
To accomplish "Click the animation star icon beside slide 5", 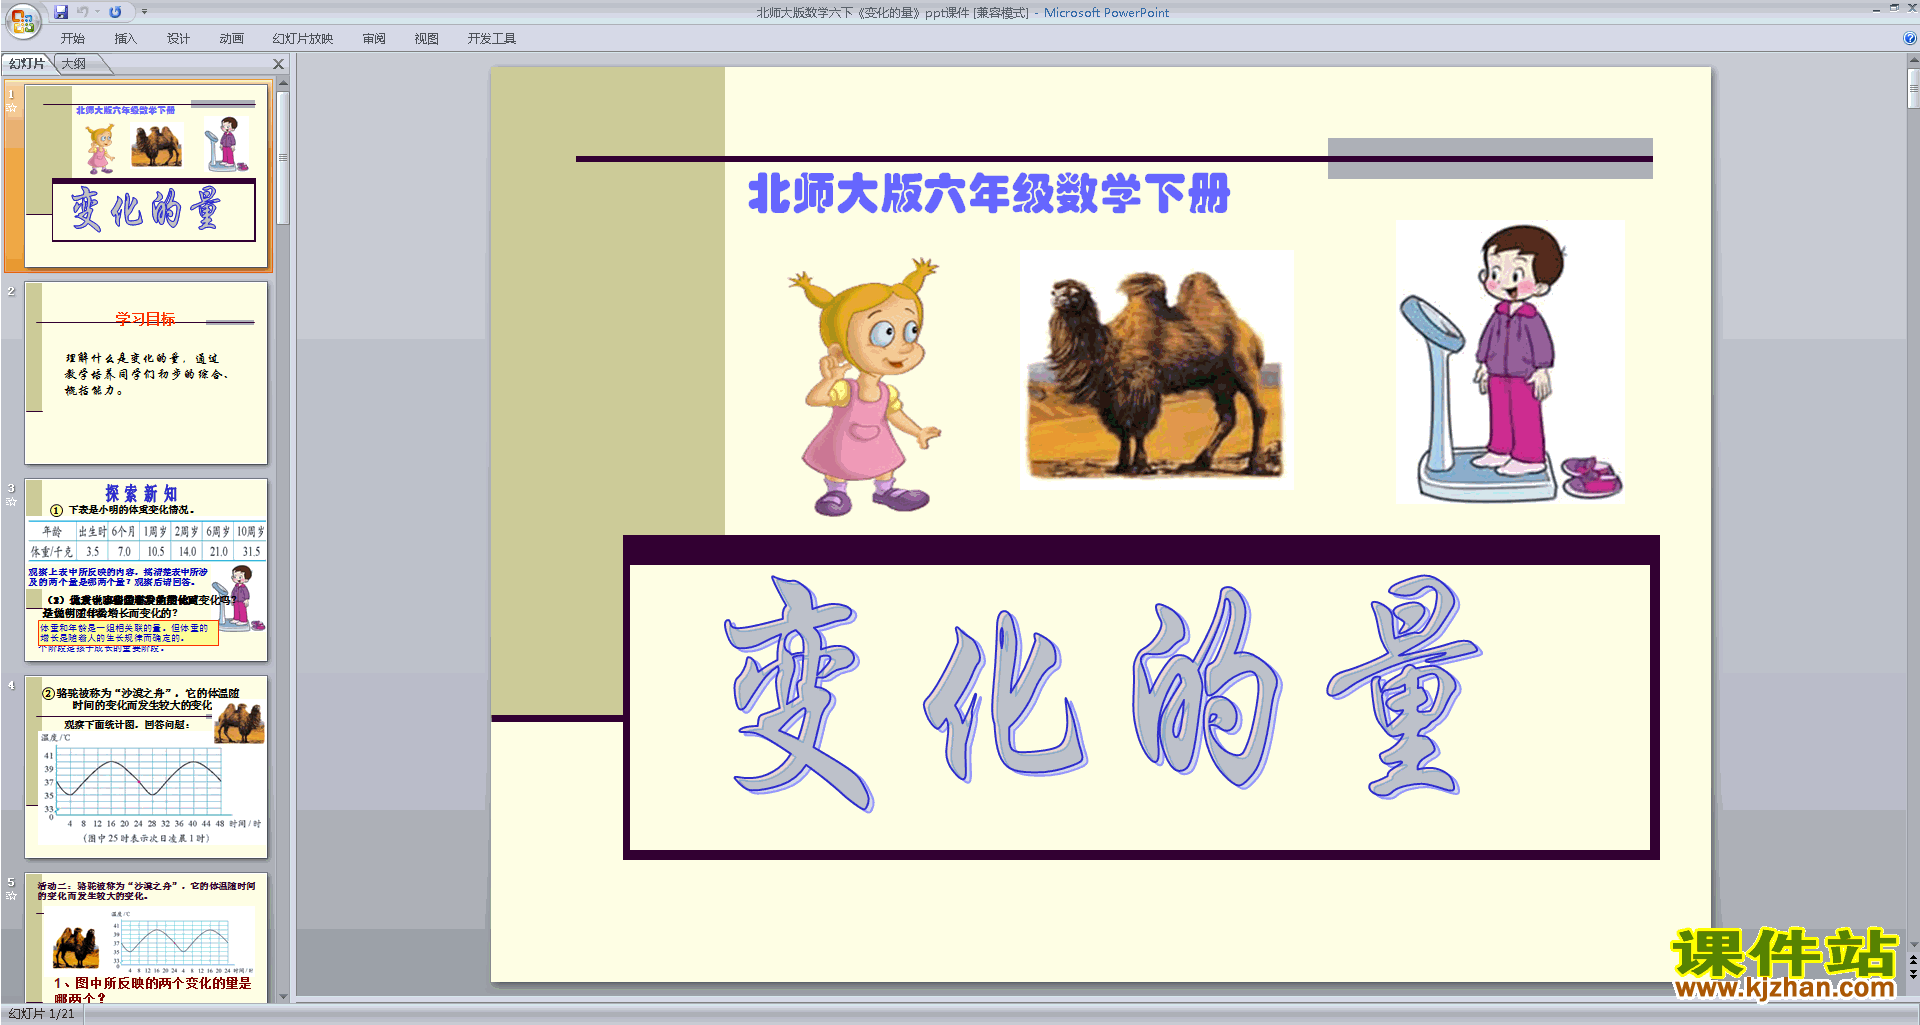I will coord(11,896).
